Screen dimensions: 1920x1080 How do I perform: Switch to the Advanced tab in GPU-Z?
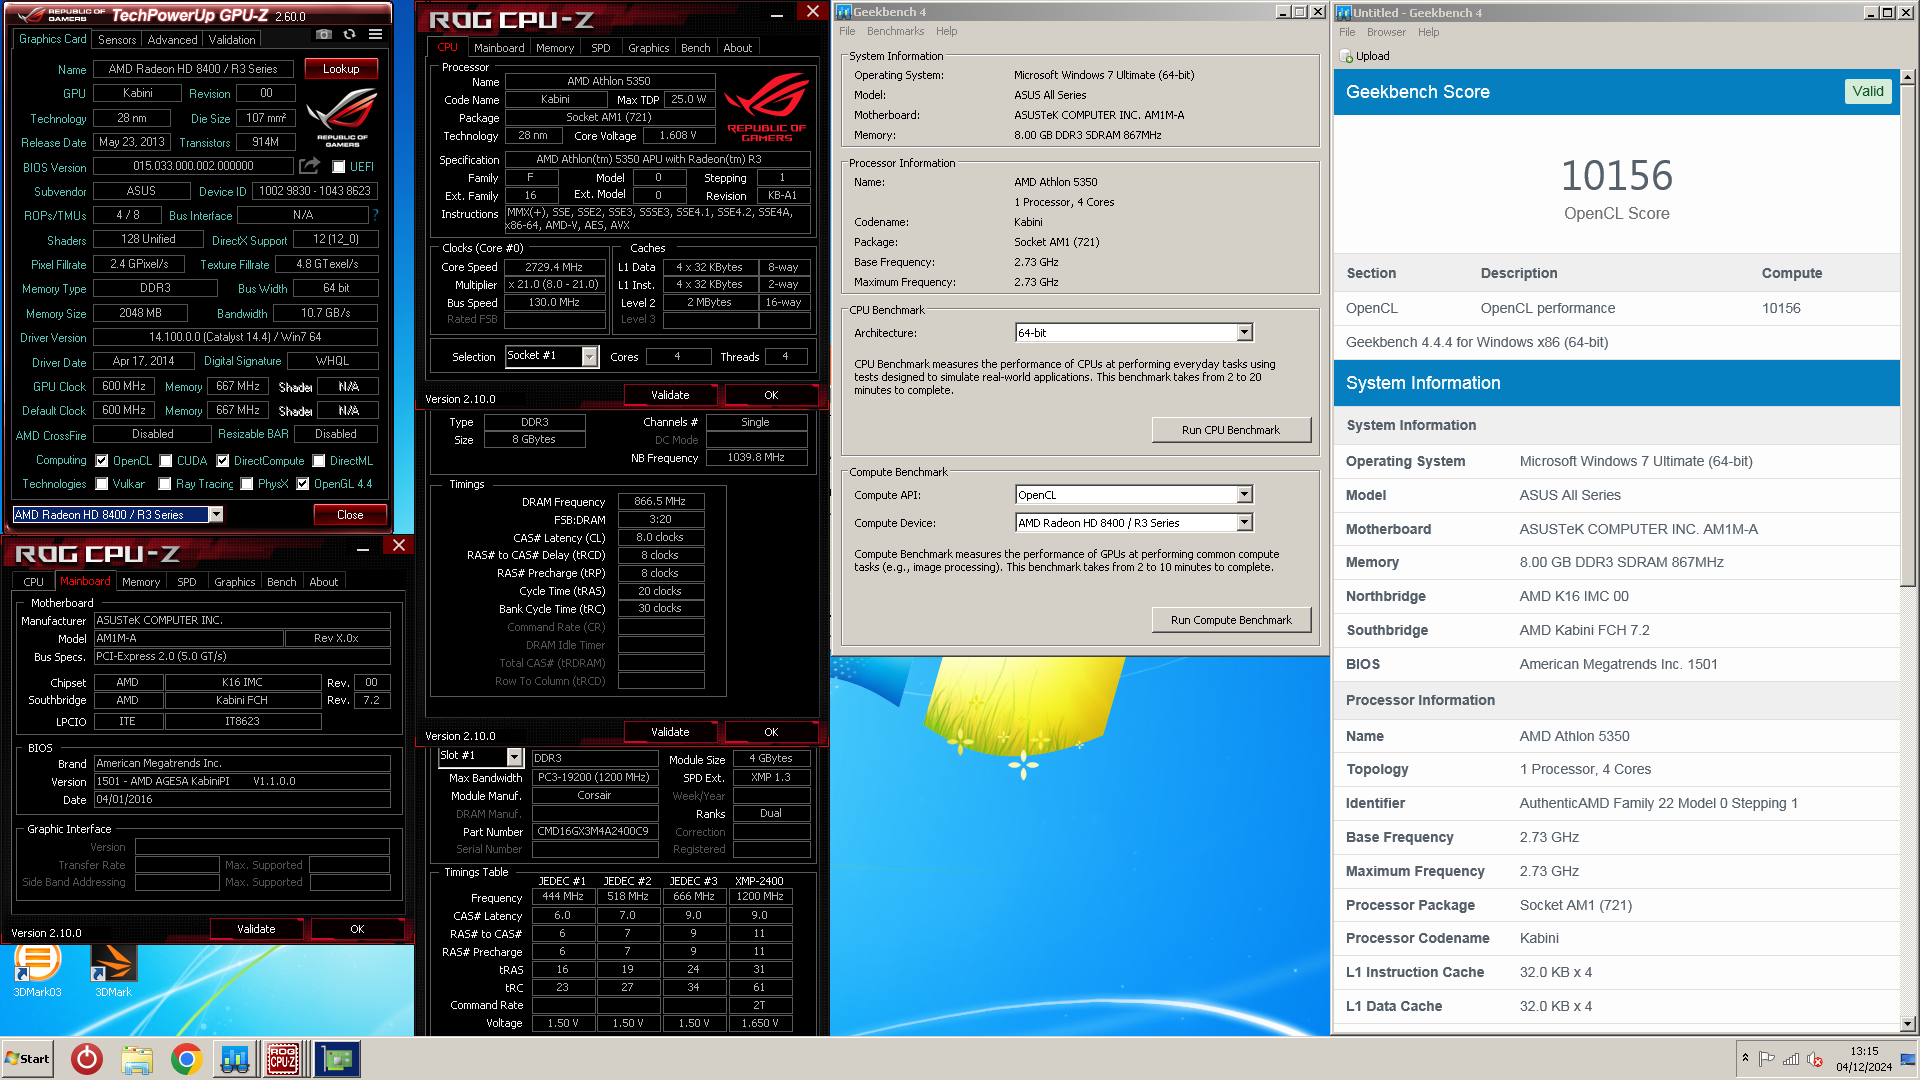tap(172, 40)
